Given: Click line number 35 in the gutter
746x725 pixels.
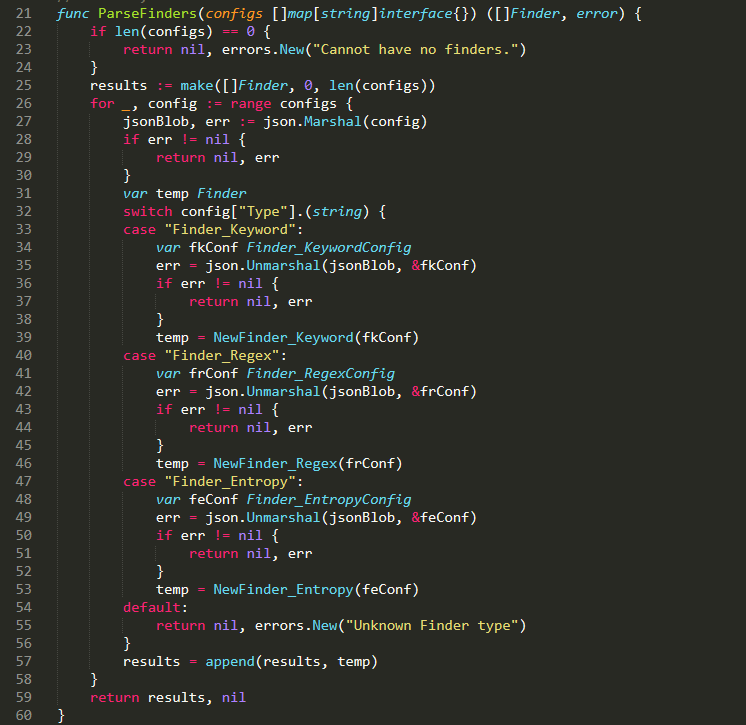Looking at the screenshot, I should point(23,265).
